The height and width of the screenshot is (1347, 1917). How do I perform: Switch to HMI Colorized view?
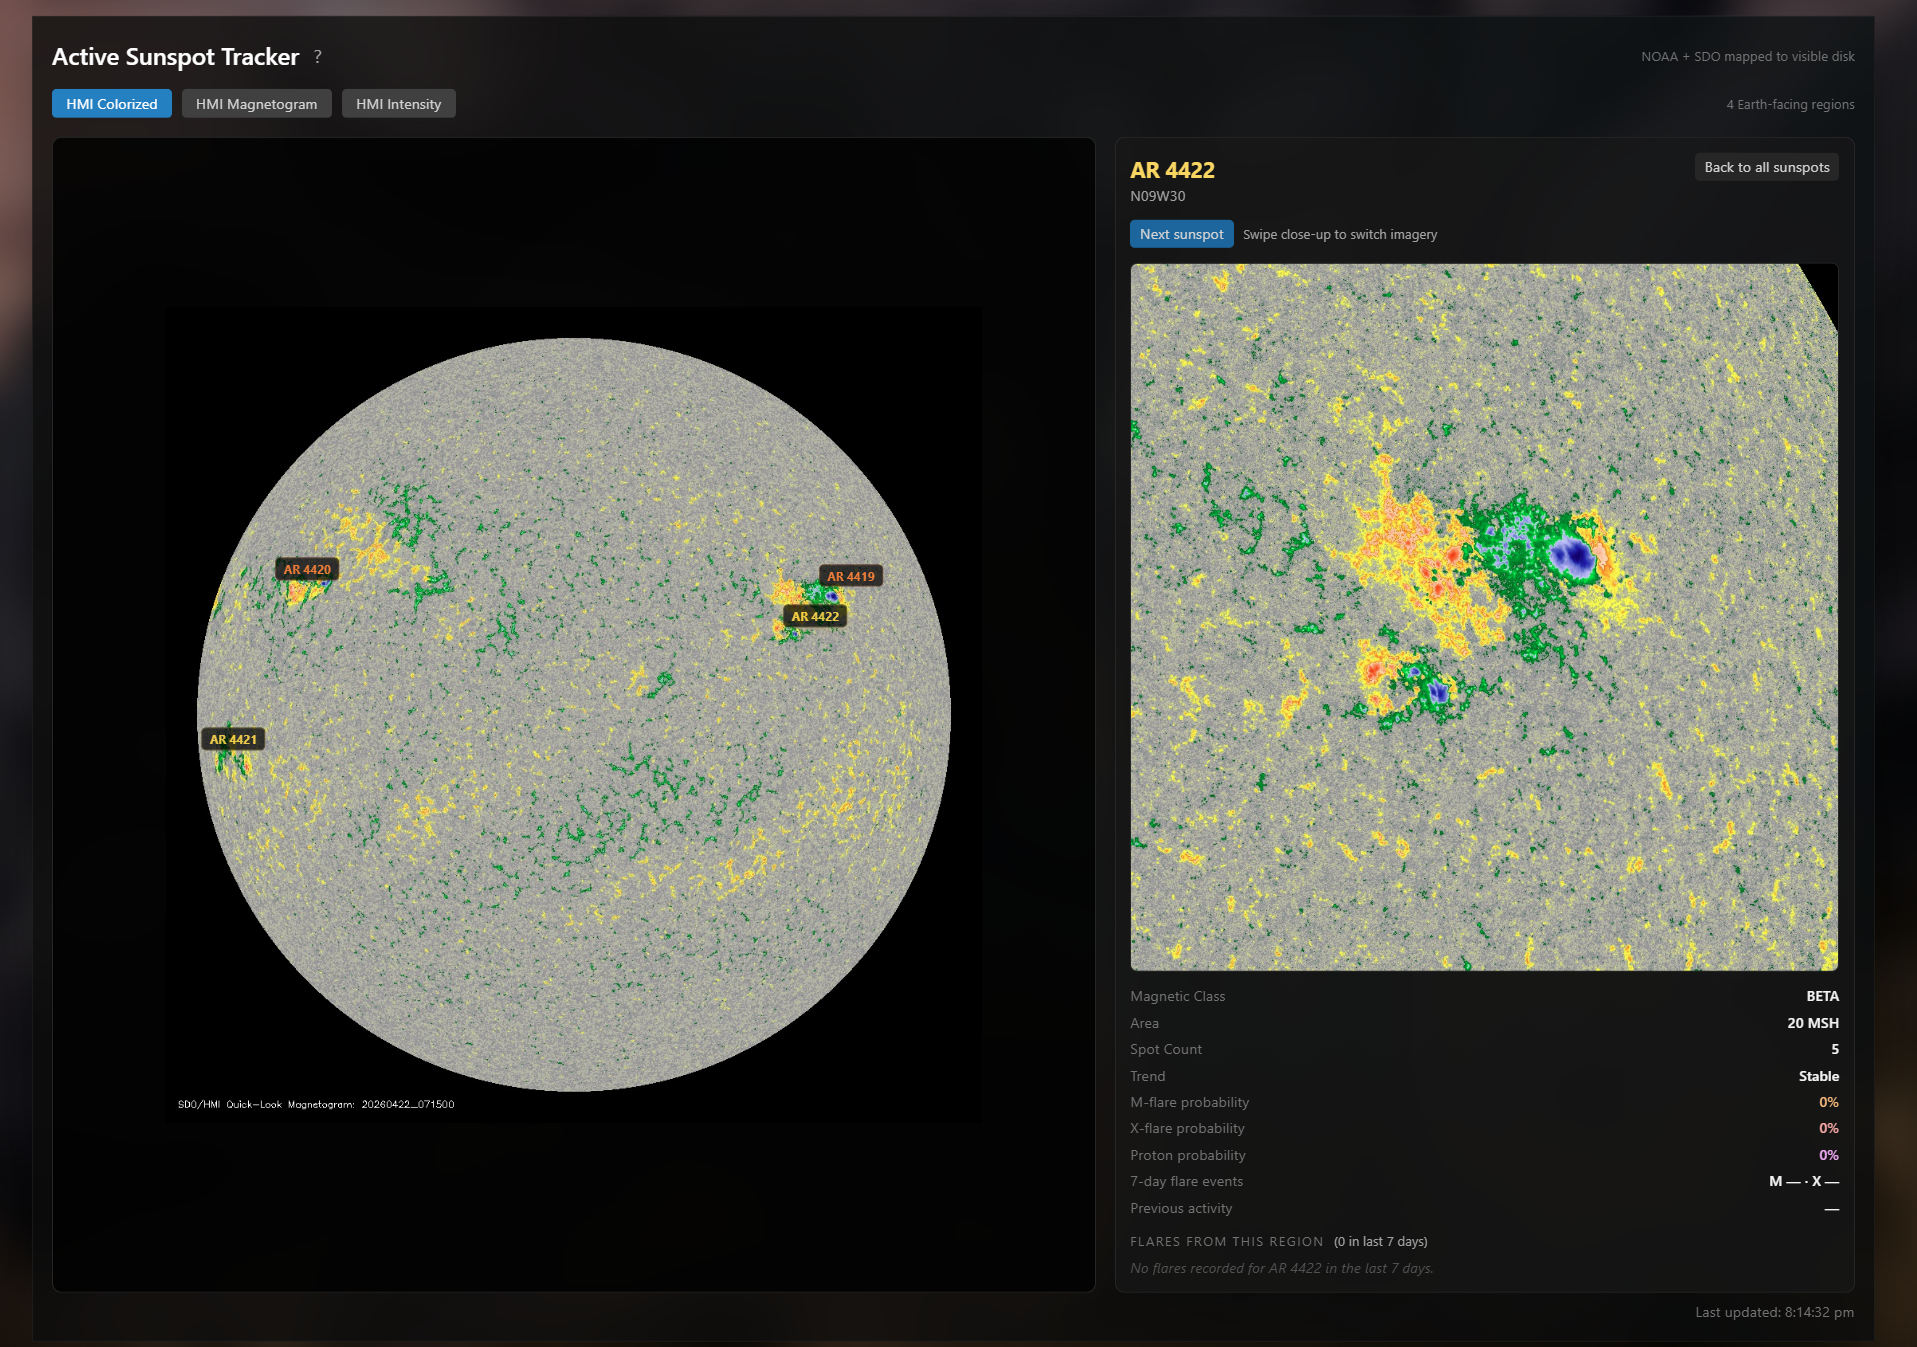coord(112,104)
